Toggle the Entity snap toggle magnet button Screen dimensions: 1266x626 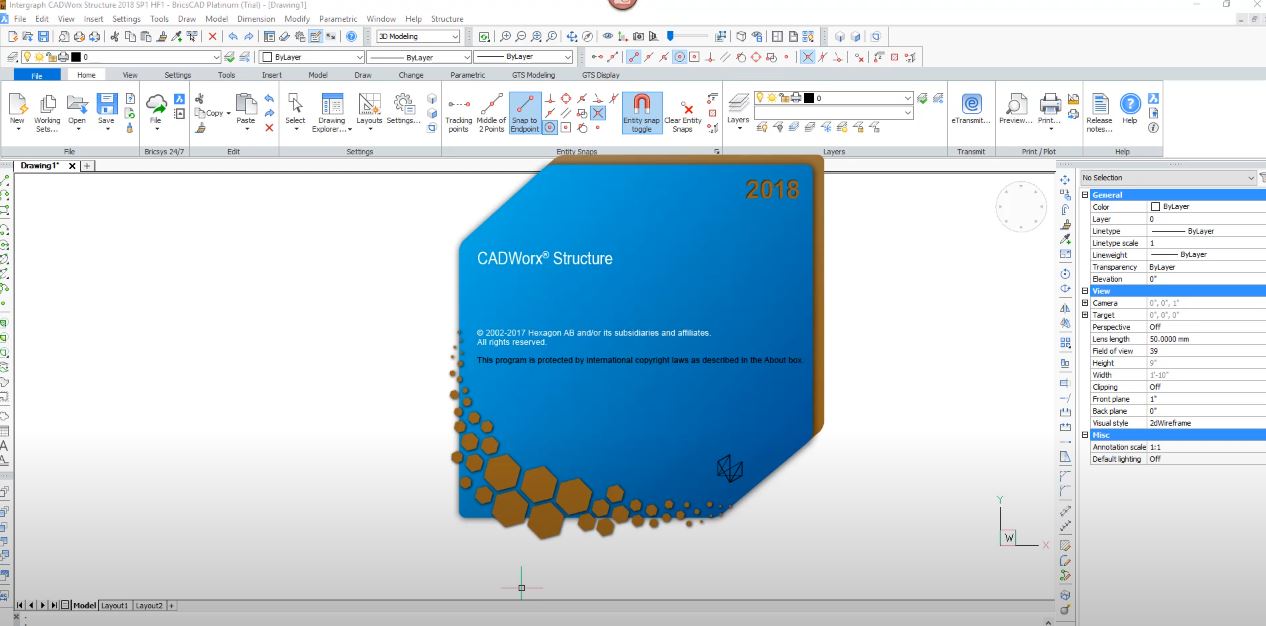click(641, 112)
